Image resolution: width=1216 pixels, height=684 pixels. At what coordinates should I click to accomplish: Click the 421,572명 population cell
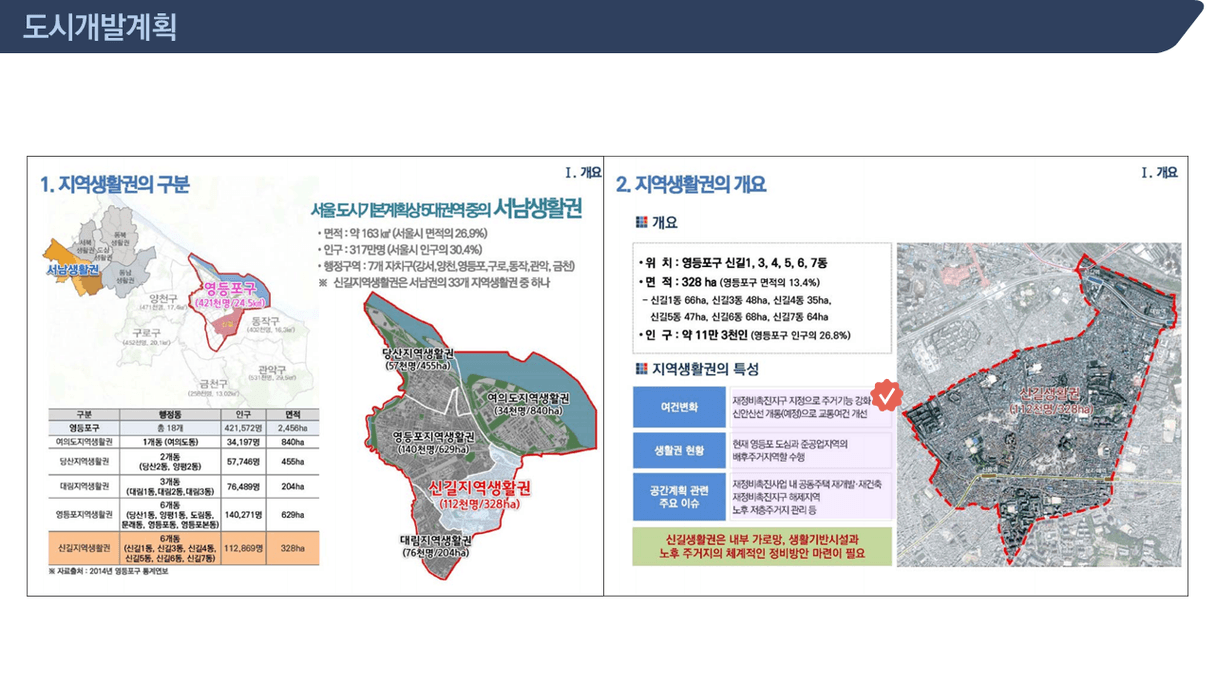pyautogui.click(x=243, y=427)
